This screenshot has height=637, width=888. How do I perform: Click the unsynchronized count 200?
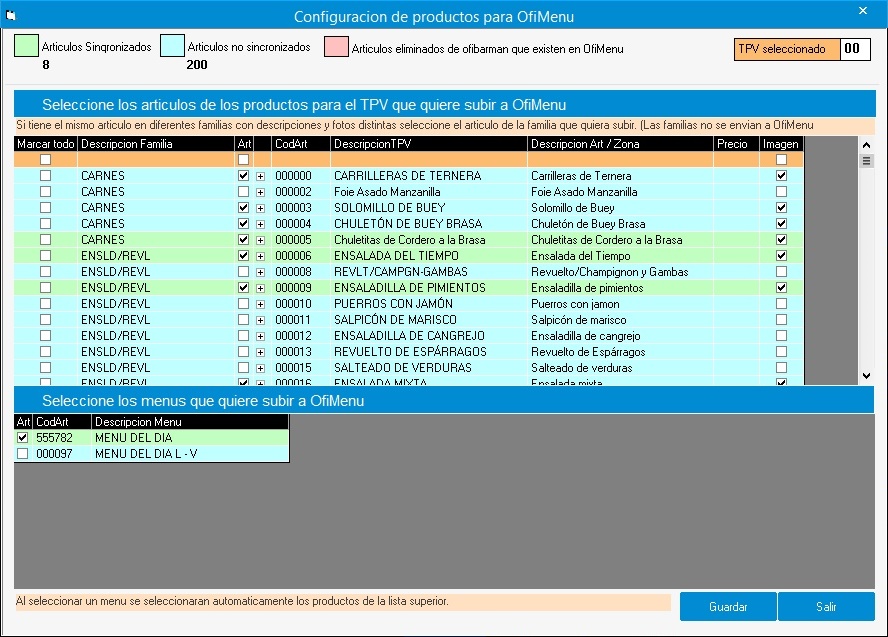point(197,65)
